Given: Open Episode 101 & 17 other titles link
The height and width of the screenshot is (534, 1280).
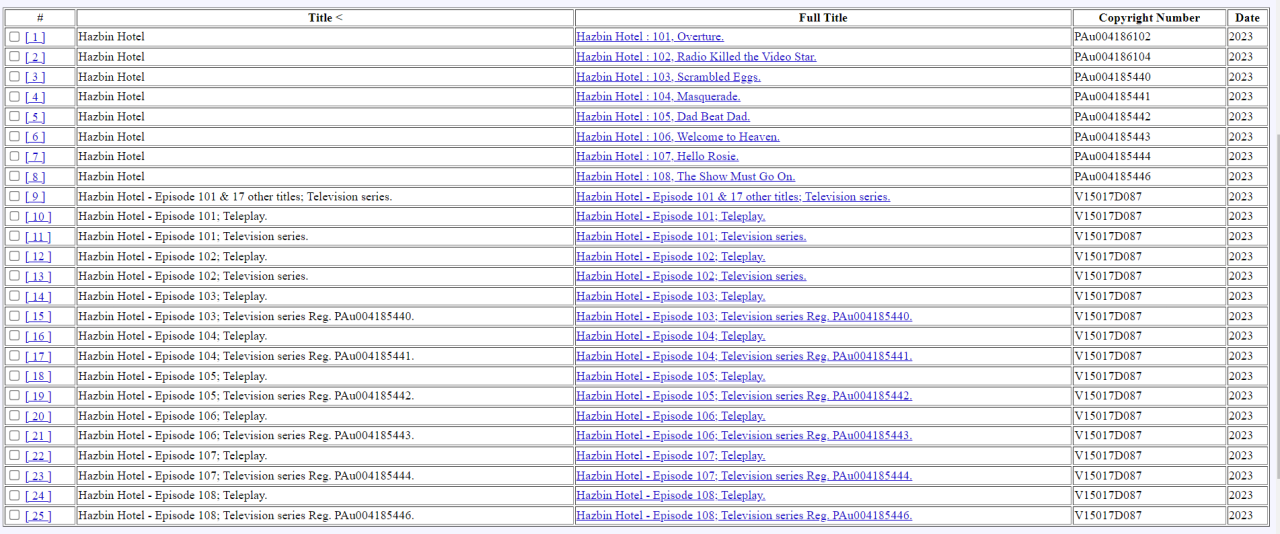Looking at the screenshot, I should click(733, 197).
